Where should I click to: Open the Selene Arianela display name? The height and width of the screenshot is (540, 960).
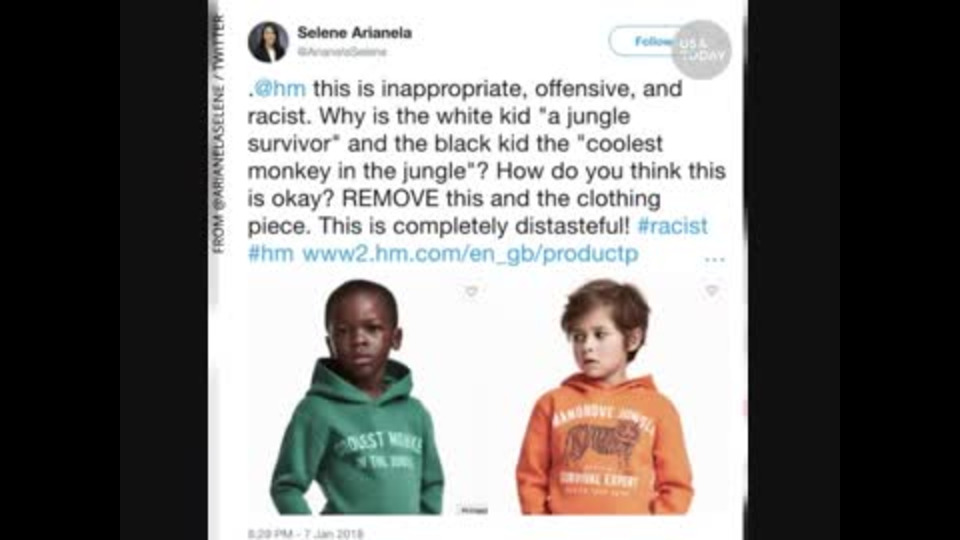pos(354,32)
